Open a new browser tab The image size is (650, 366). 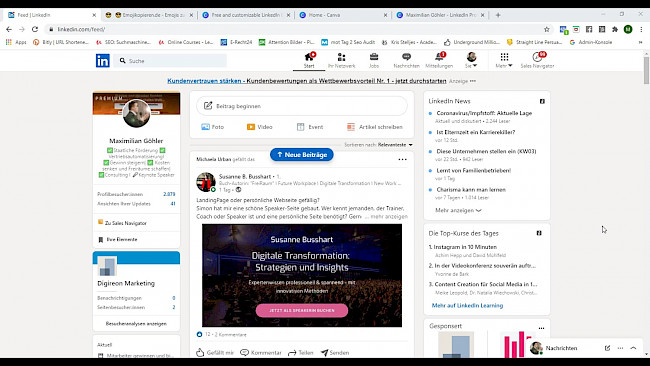[498, 15]
